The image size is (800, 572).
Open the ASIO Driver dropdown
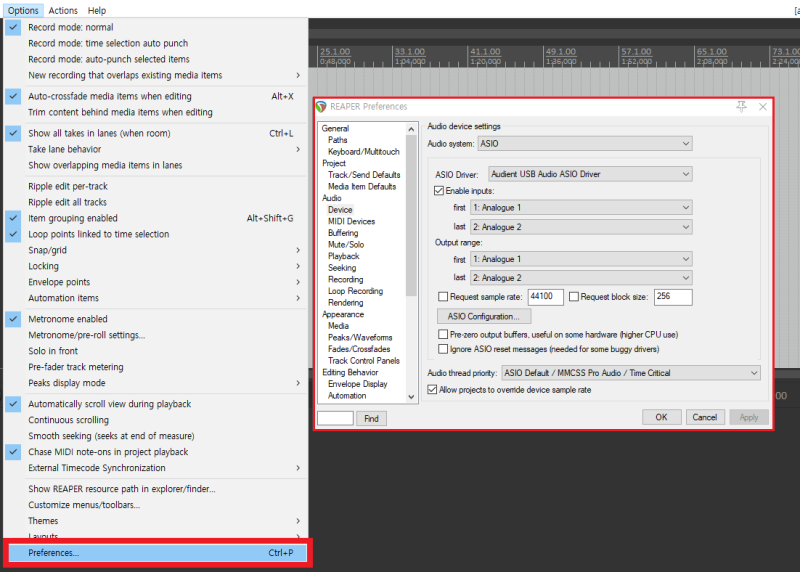tap(590, 174)
